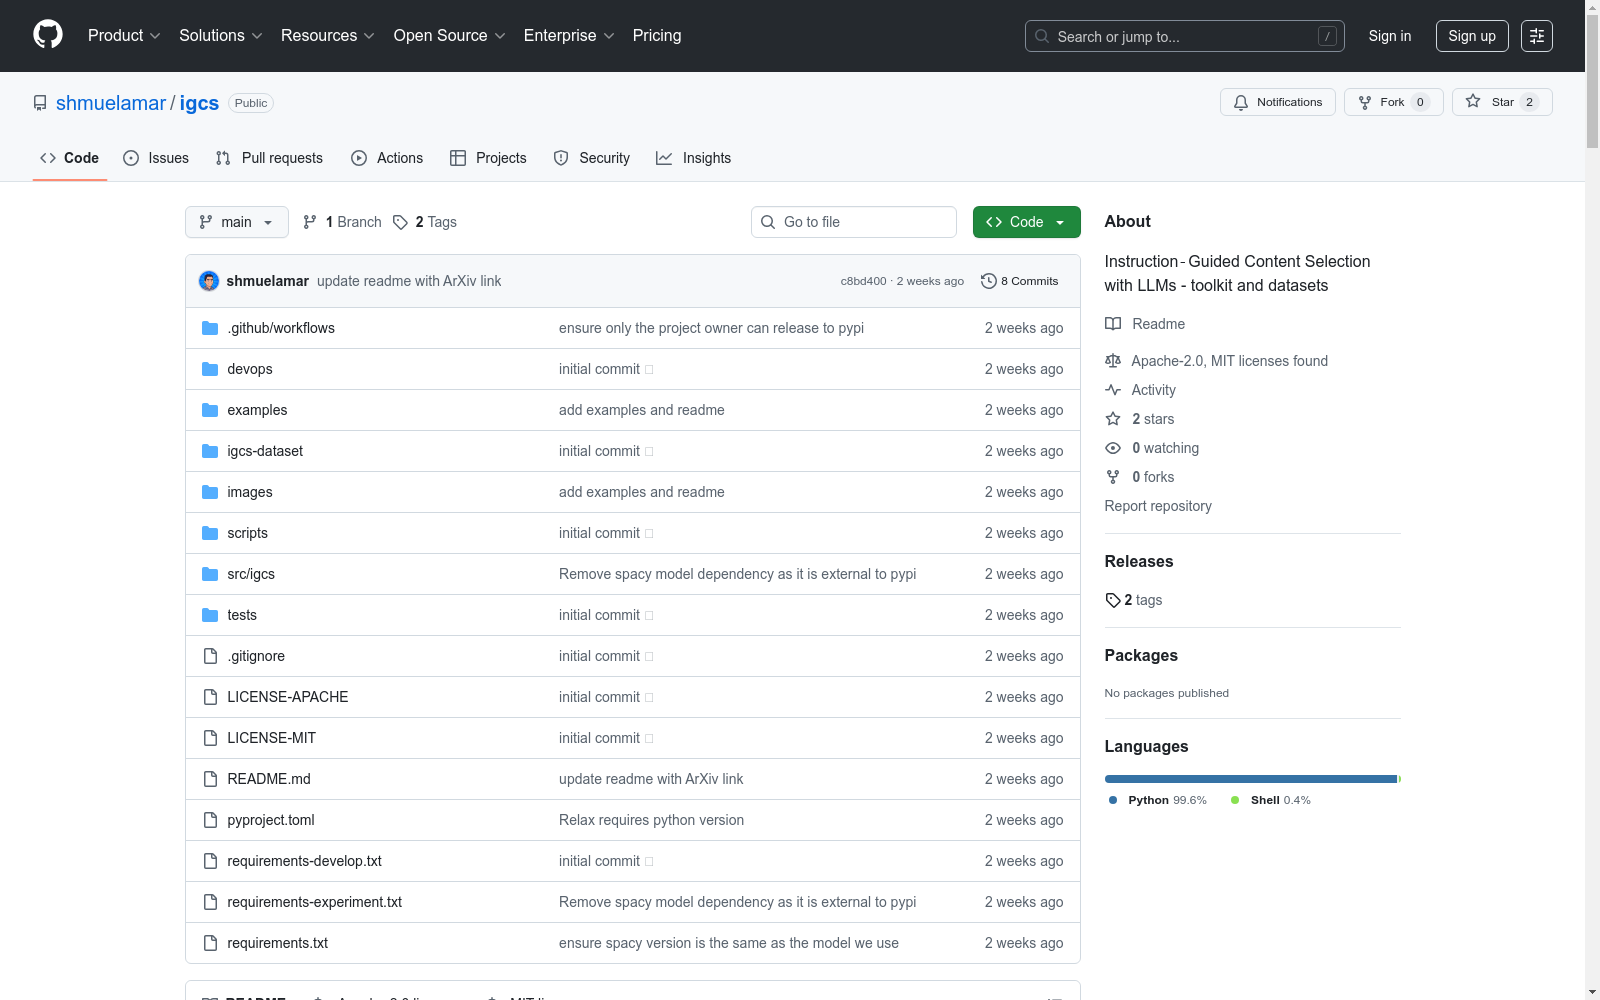Click the igcs-dataset folder icon
Viewport: 1600px width, 1000px height.
(210, 451)
